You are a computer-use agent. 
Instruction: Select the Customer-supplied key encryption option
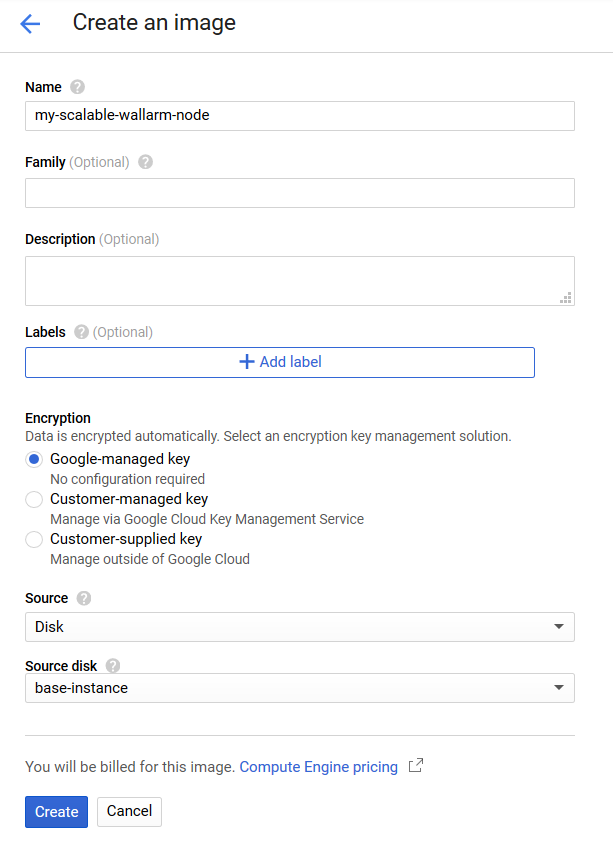click(x=34, y=539)
